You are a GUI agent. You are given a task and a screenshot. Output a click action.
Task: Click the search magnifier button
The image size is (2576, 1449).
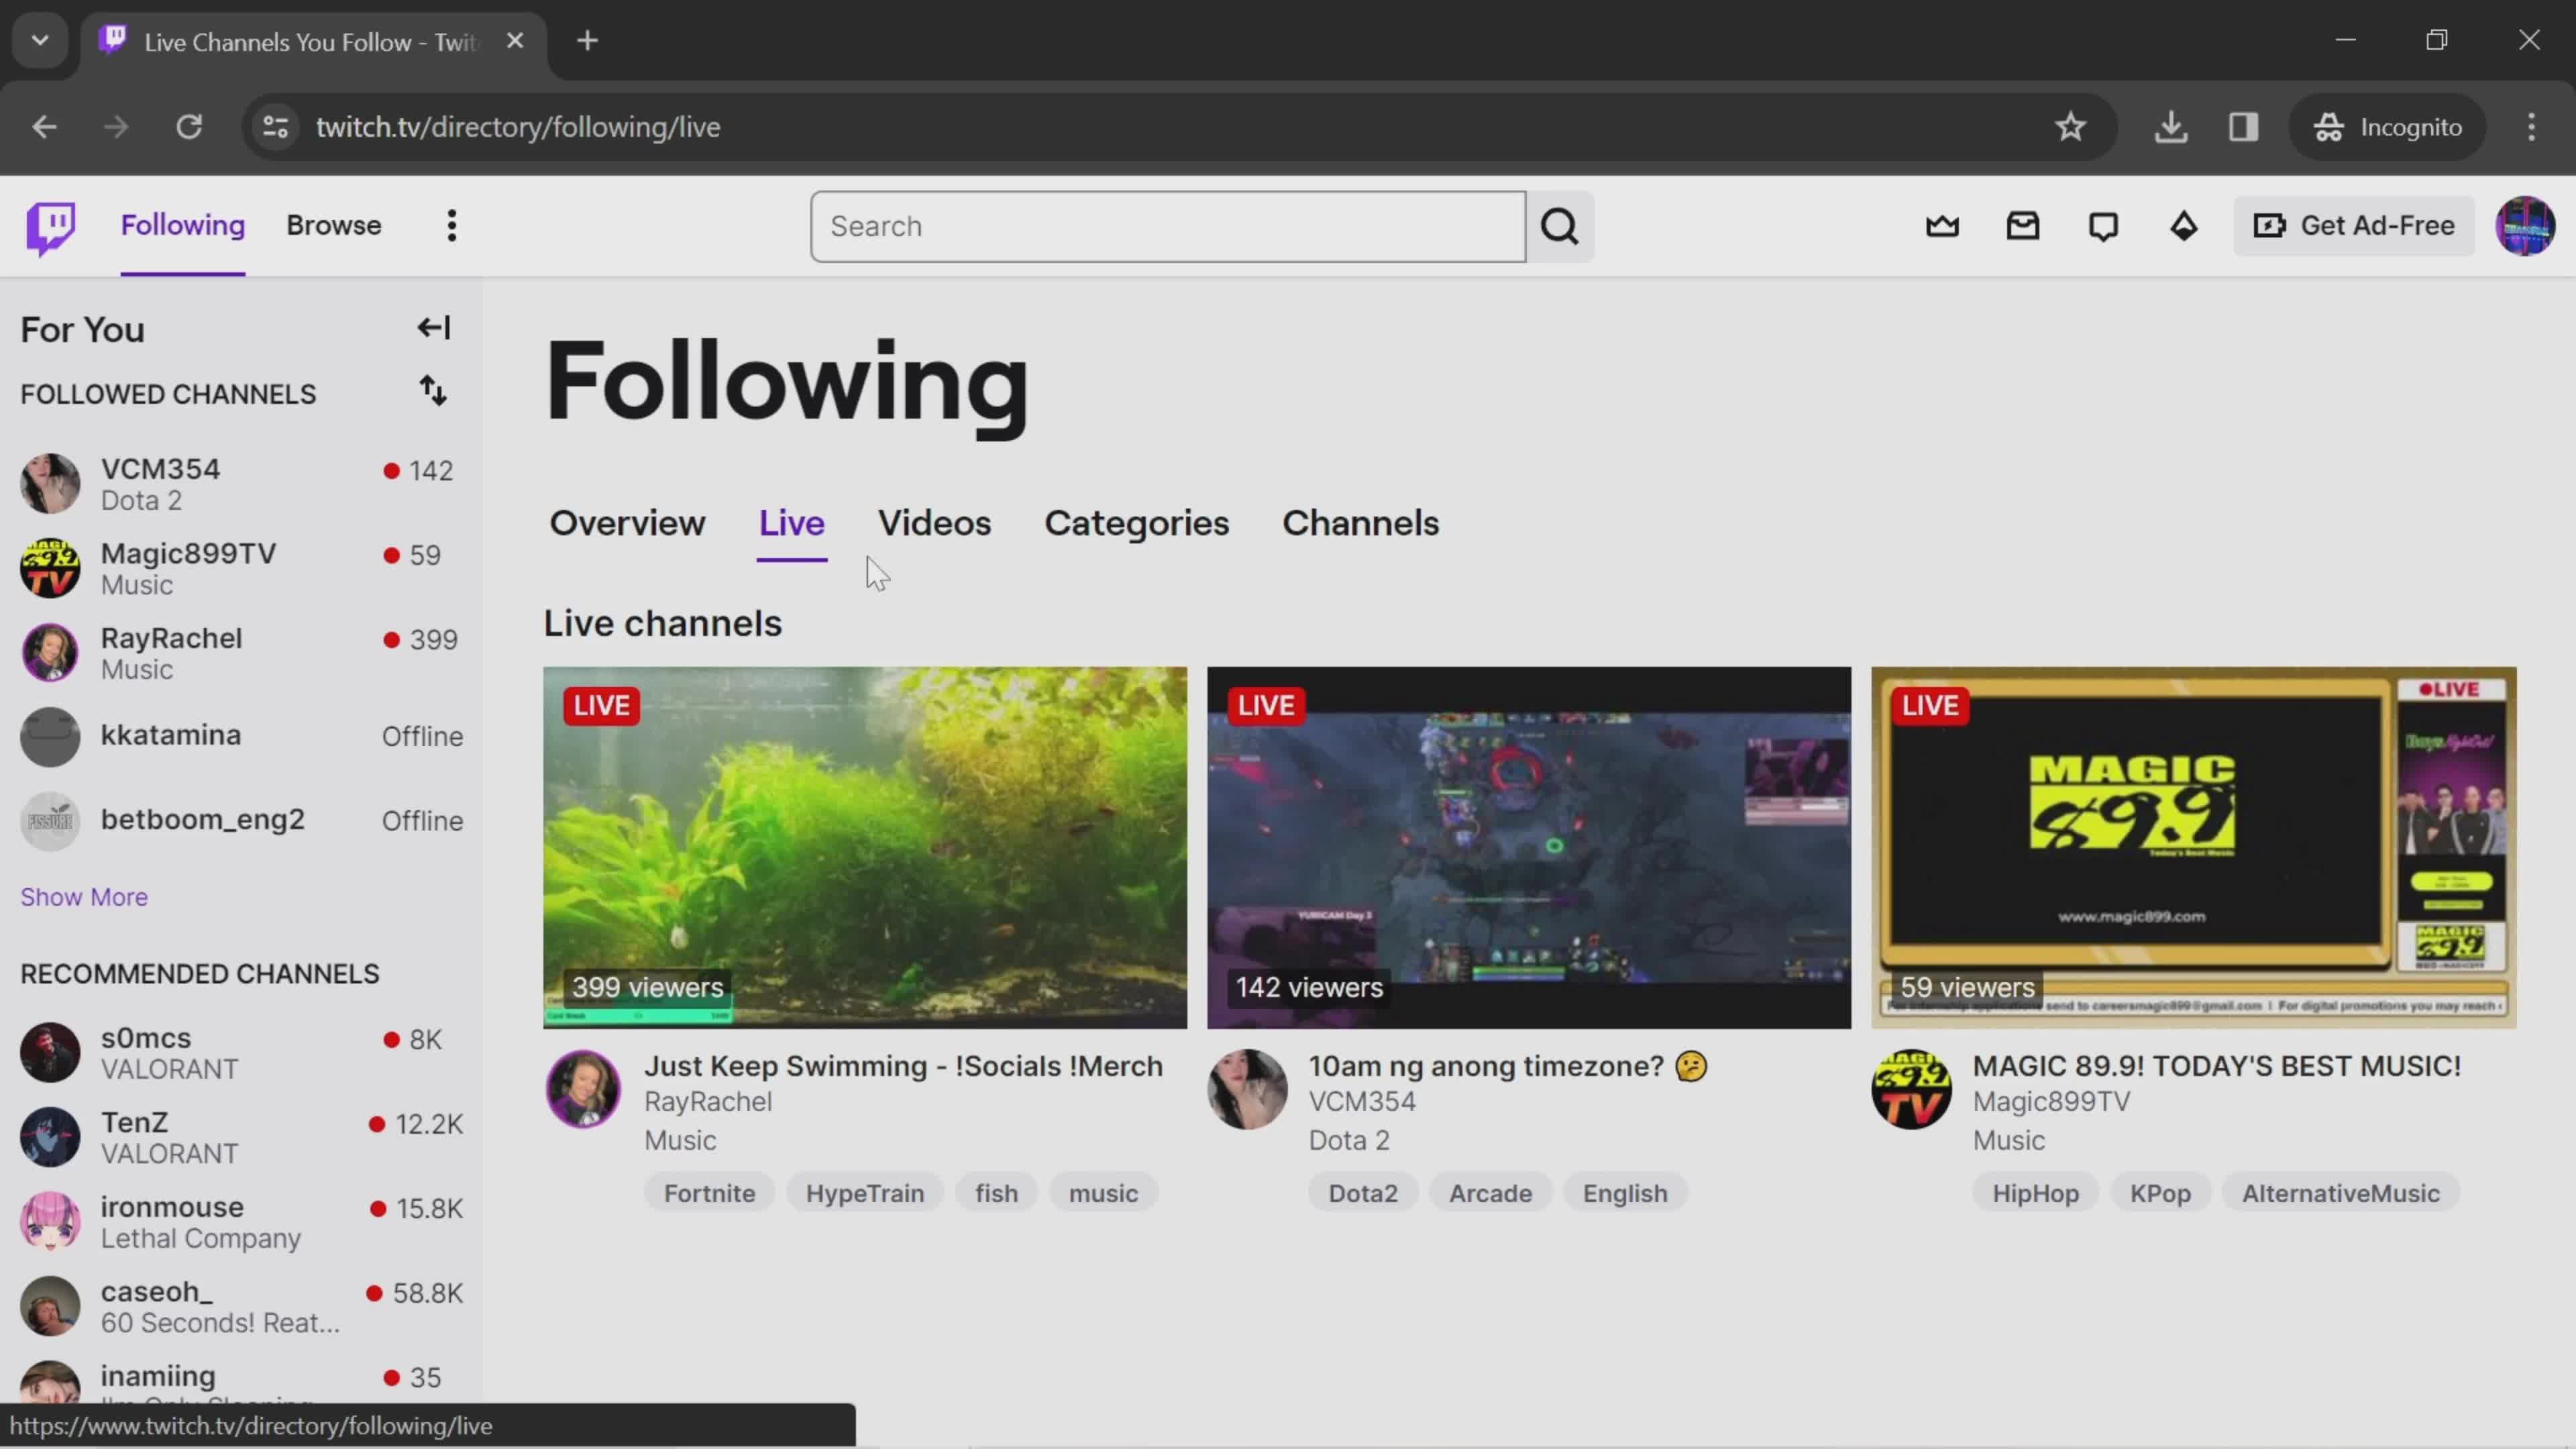pyautogui.click(x=1560, y=227)
